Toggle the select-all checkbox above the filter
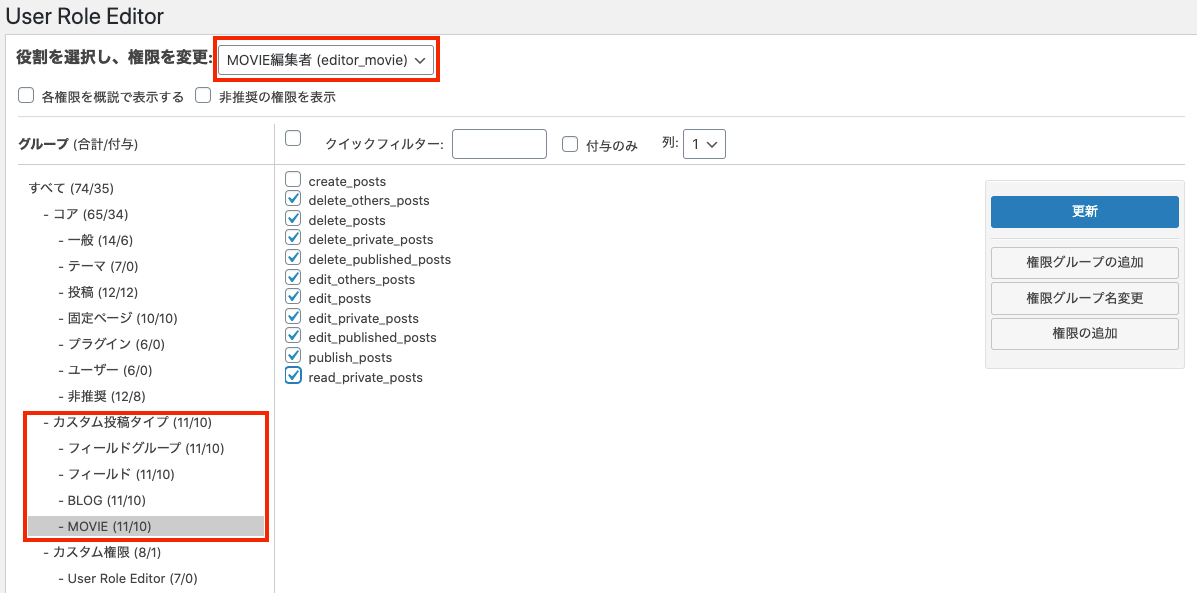This screenshot has height=593, width=1197. coord(294,139)
